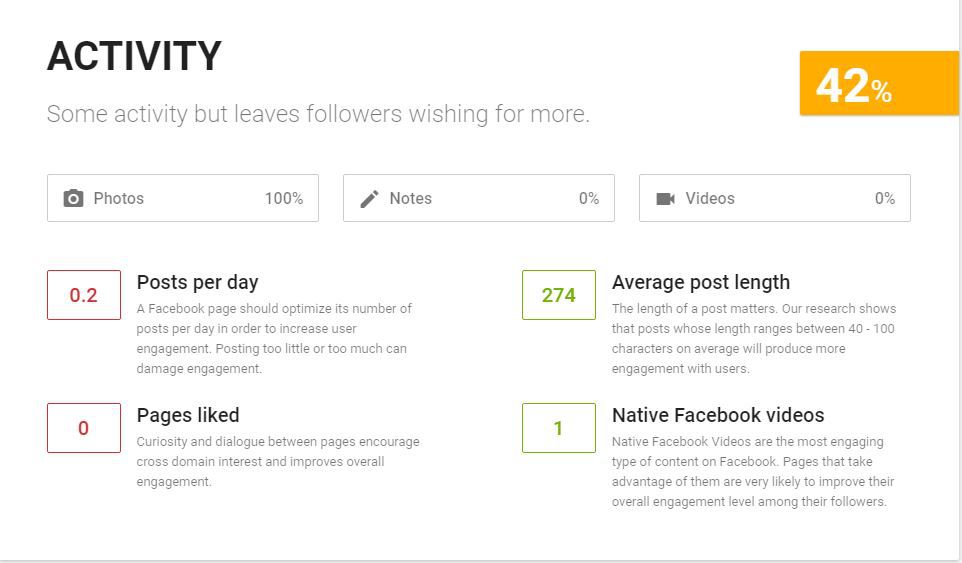Screen dimensions: 962x563
Task: Click the Native Facebook videos description text
Action: point(753,472)
